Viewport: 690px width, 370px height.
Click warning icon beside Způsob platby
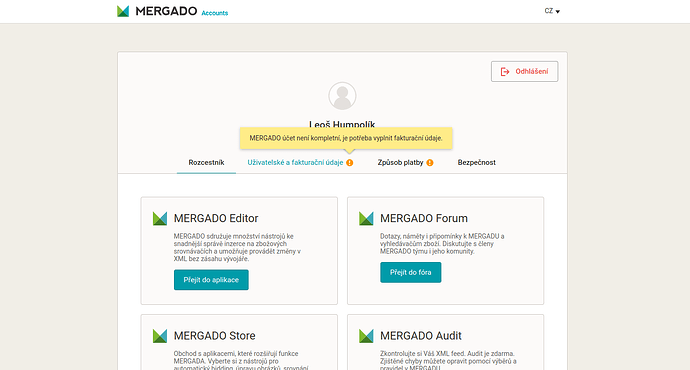(430, 163)
